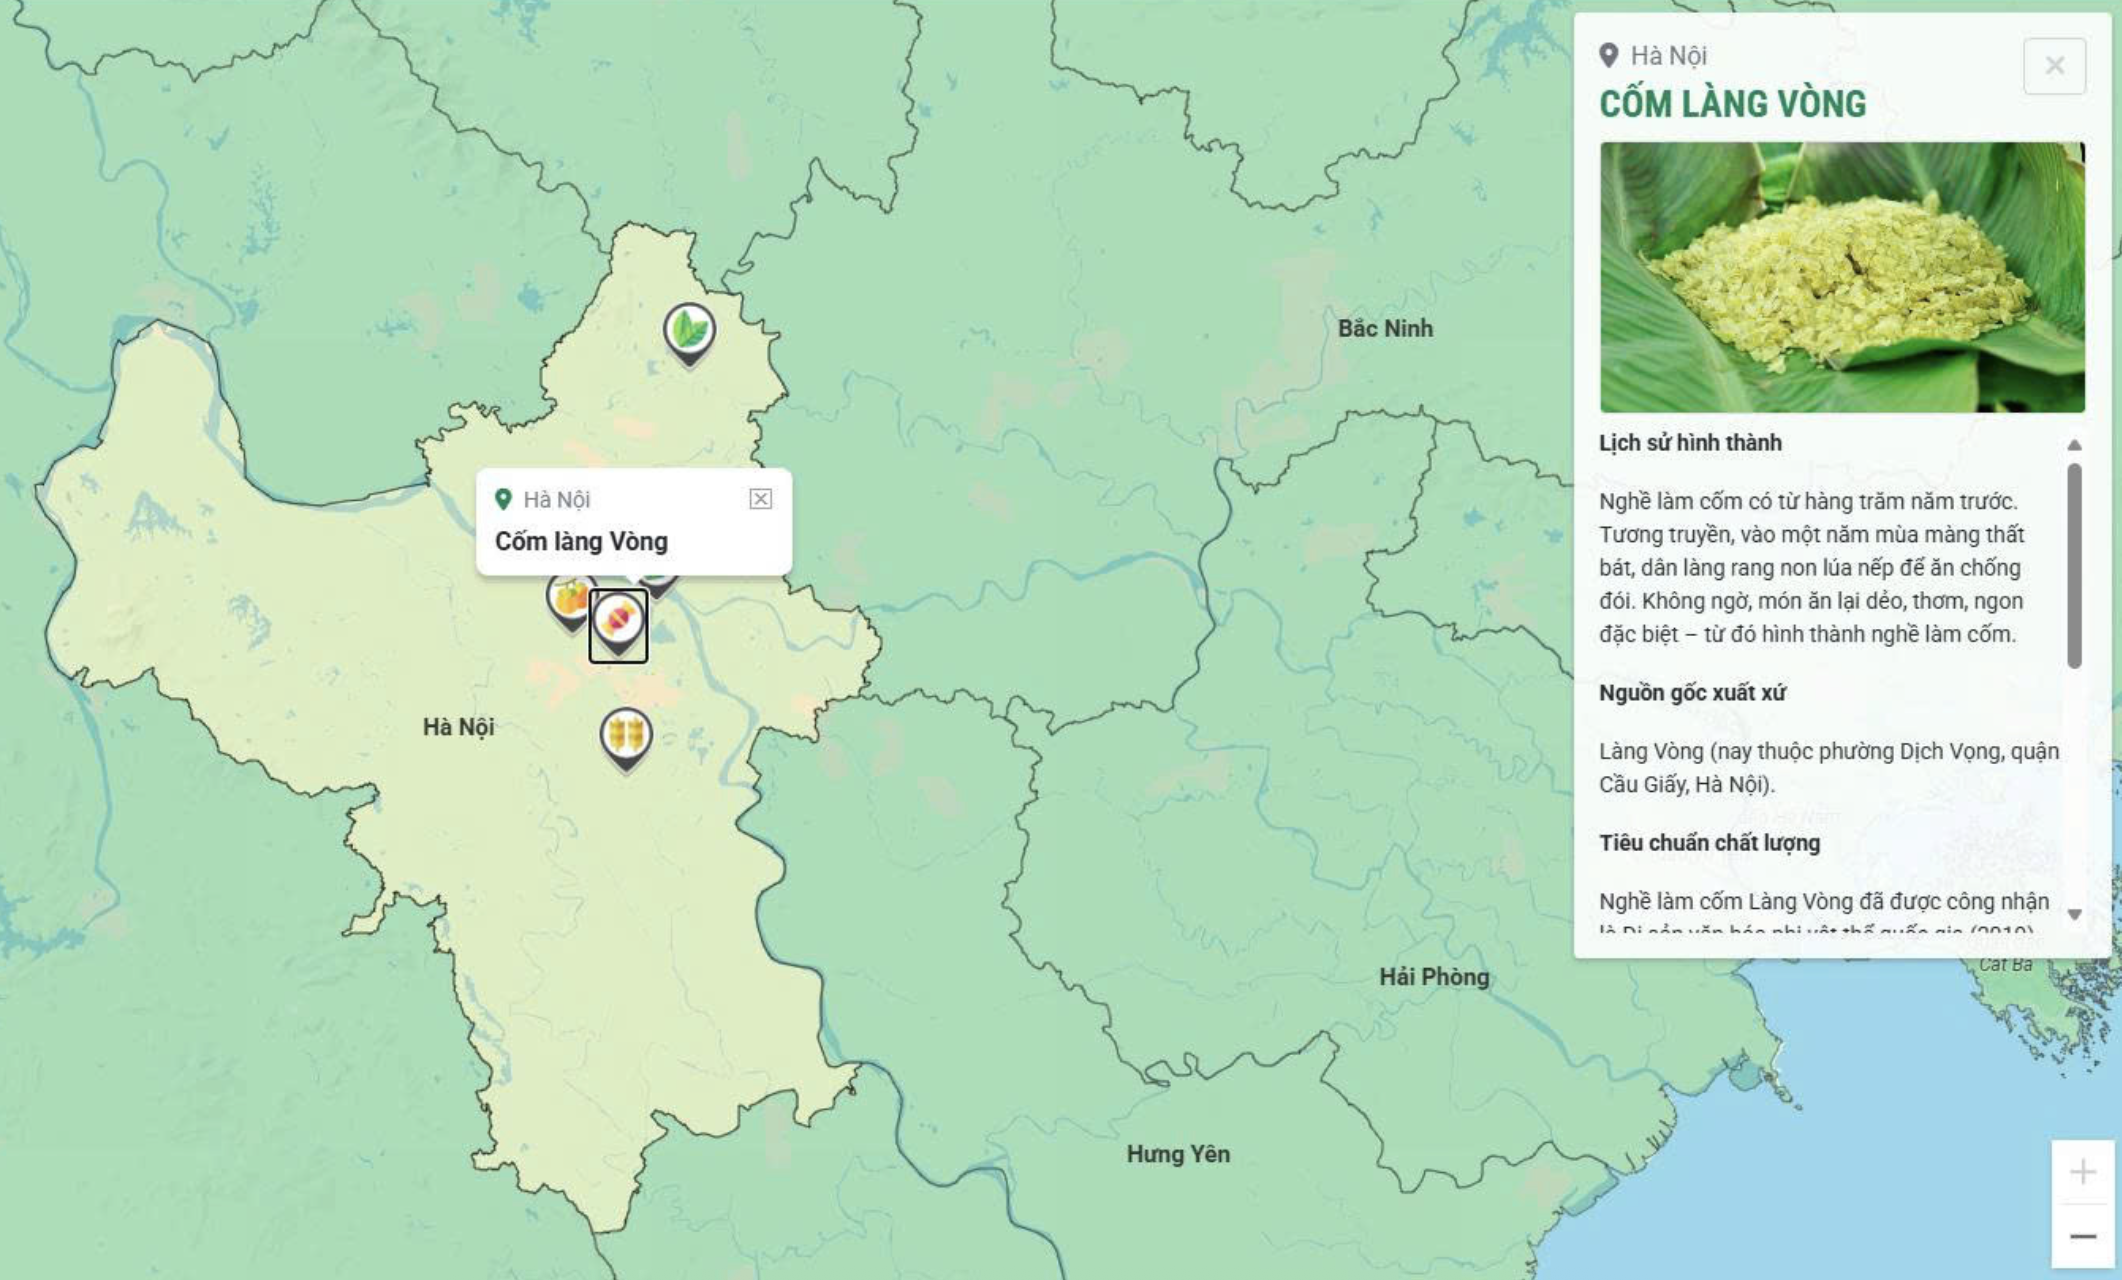This screenshot has height=1280, width=2122.
Task: Zoom in the map with plus button
Action: coord(2083,1171)
